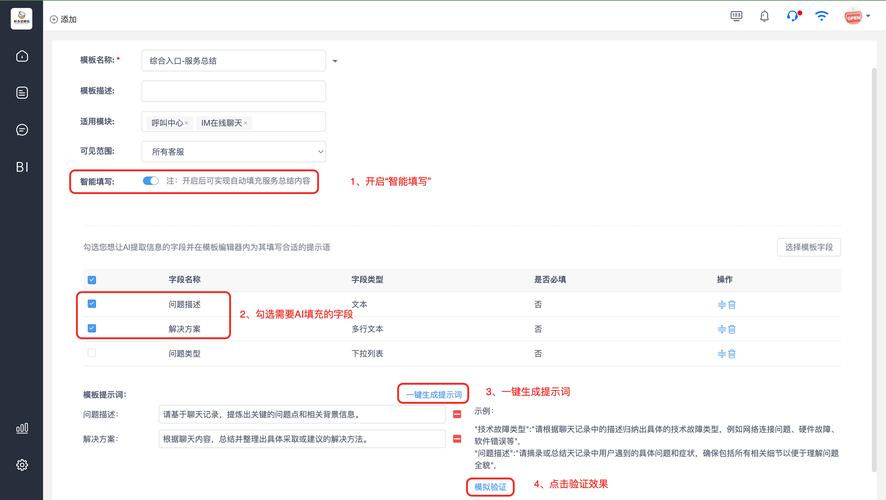This screenshot has width=886, height=500.
Task: Click the move icon in the 问题描述 row
Action: click(722, 305)
